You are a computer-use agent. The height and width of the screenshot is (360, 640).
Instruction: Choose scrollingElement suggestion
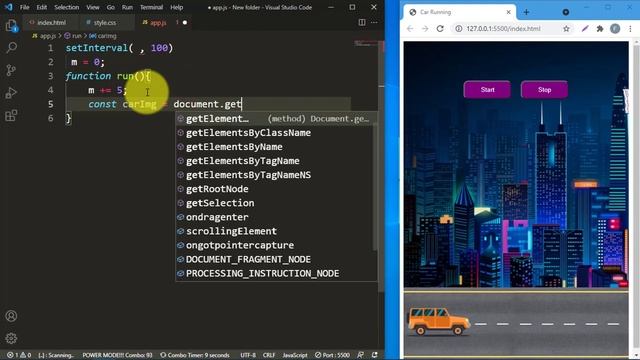click(276, 231)
